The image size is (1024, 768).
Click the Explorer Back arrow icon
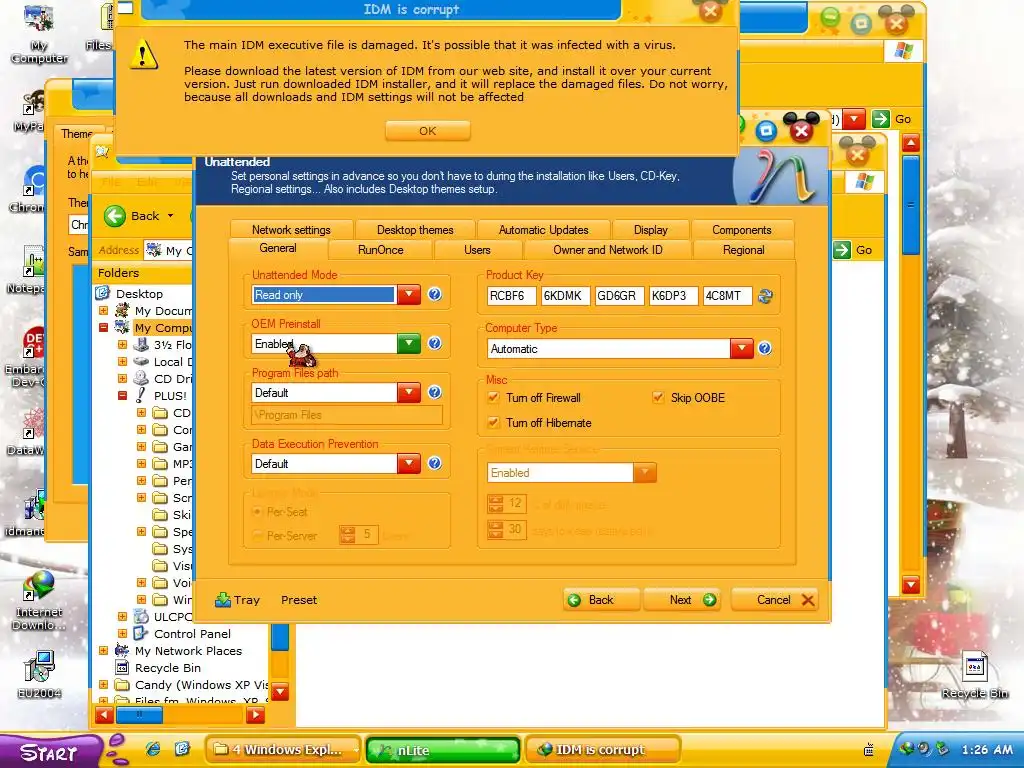pyautogui.click(x=115, y=216)
